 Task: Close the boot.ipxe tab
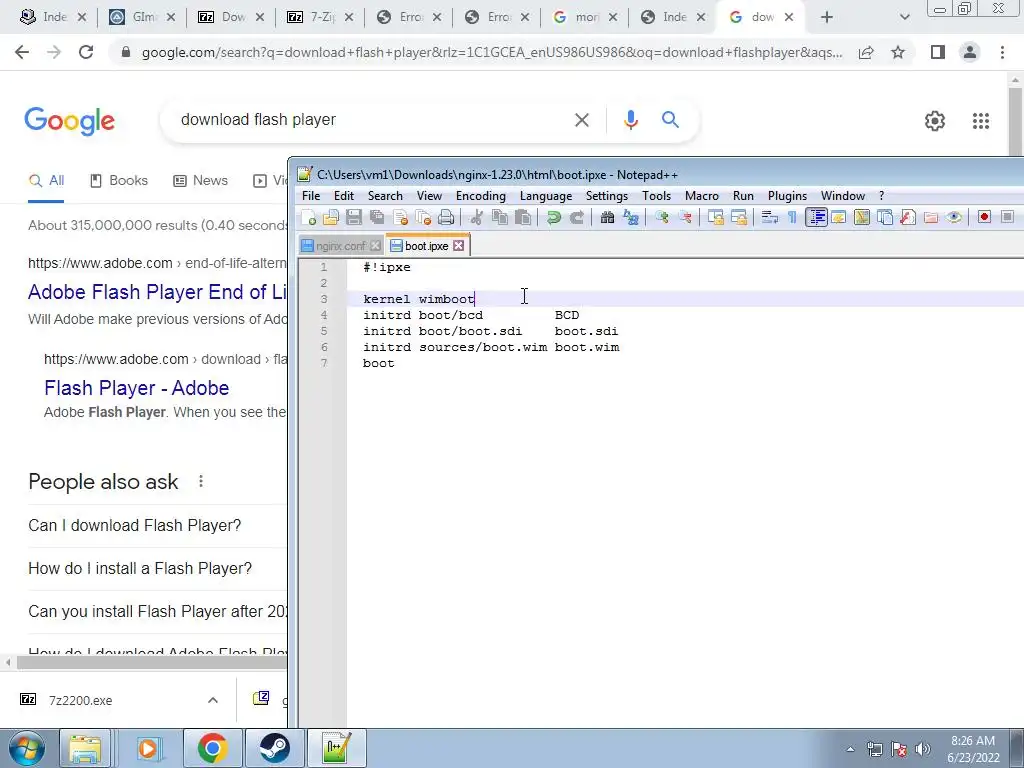[458, 246]
